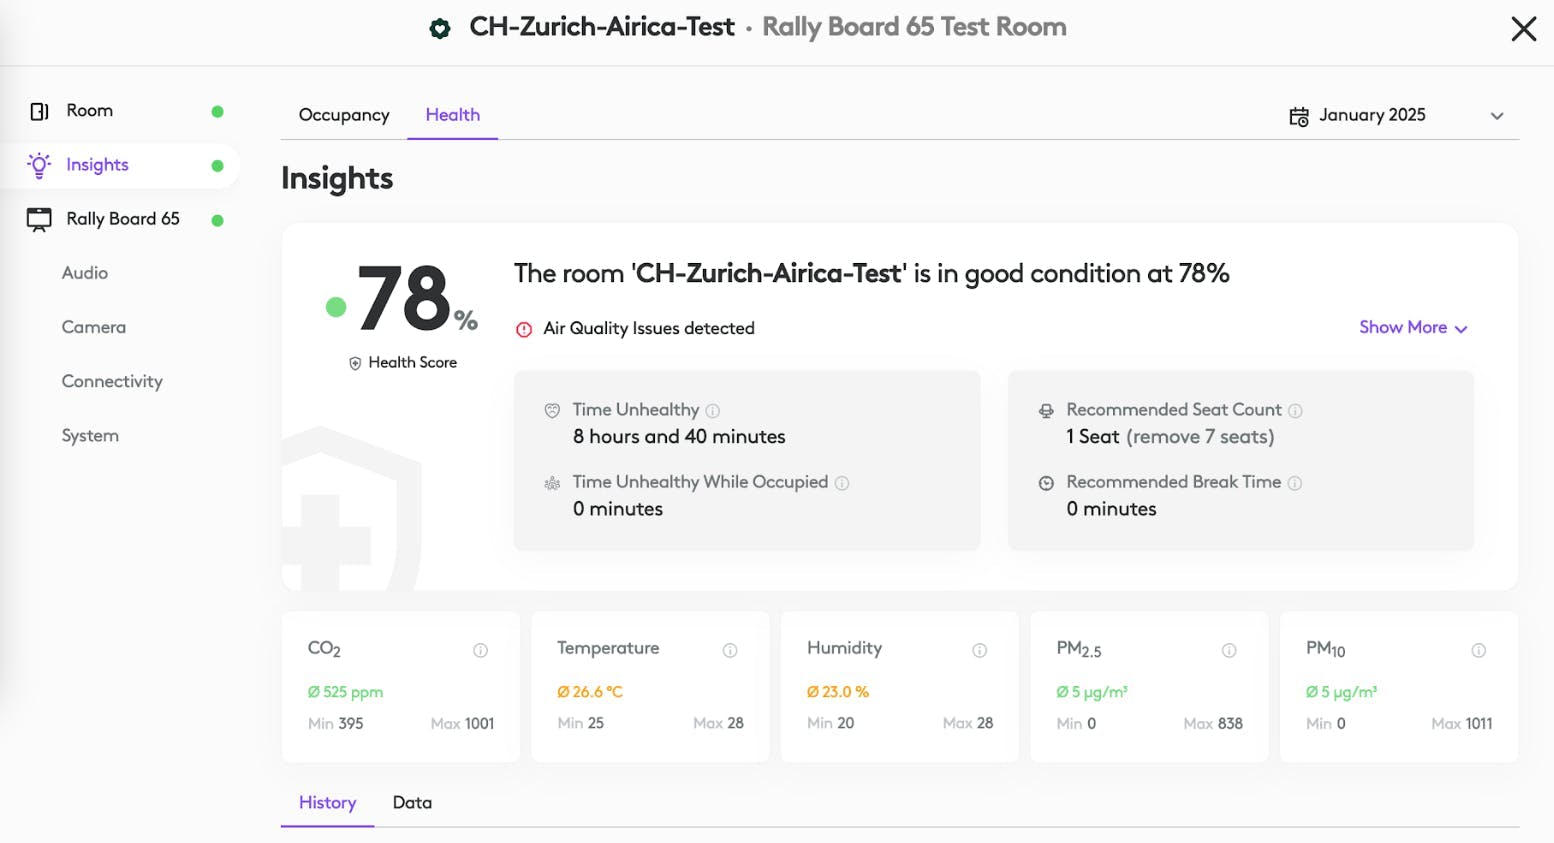1554x843 pixels.
Task: Select the Health tab
Action: coord(452,115)
